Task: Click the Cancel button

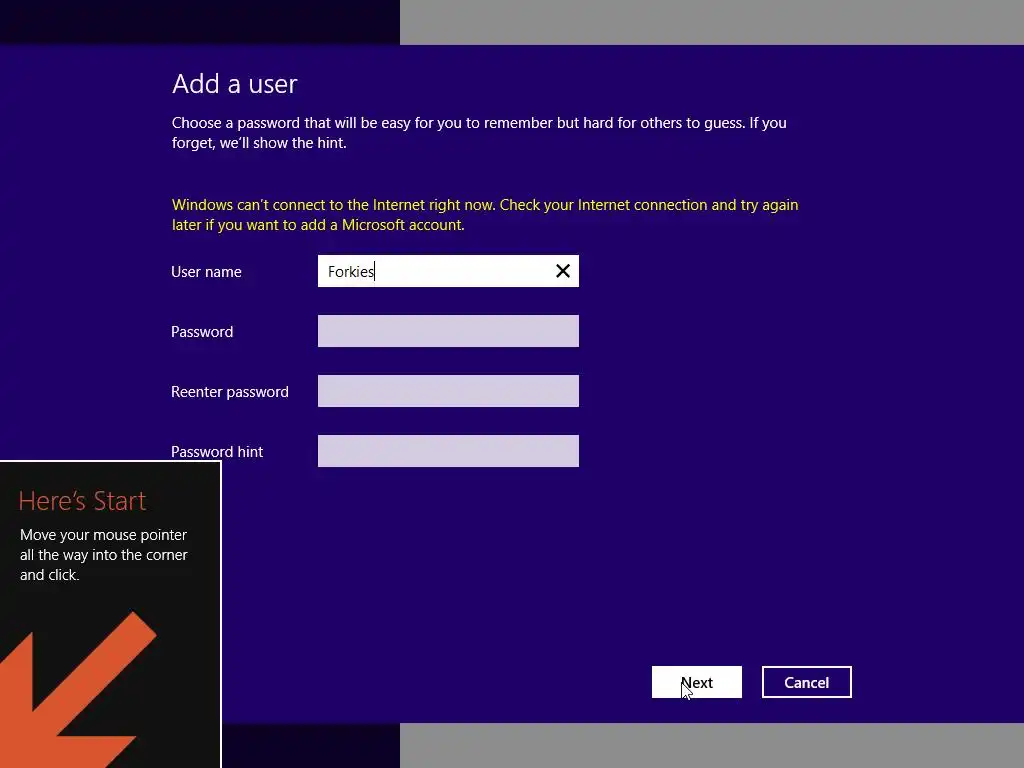Action: (x=807, y=682)
